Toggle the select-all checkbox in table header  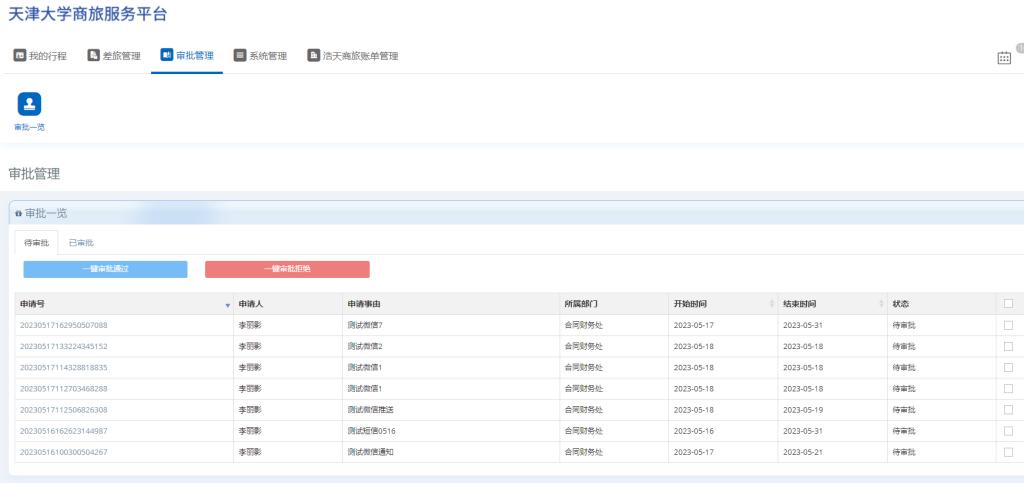pyautogui.click(x=1008, y=304)
